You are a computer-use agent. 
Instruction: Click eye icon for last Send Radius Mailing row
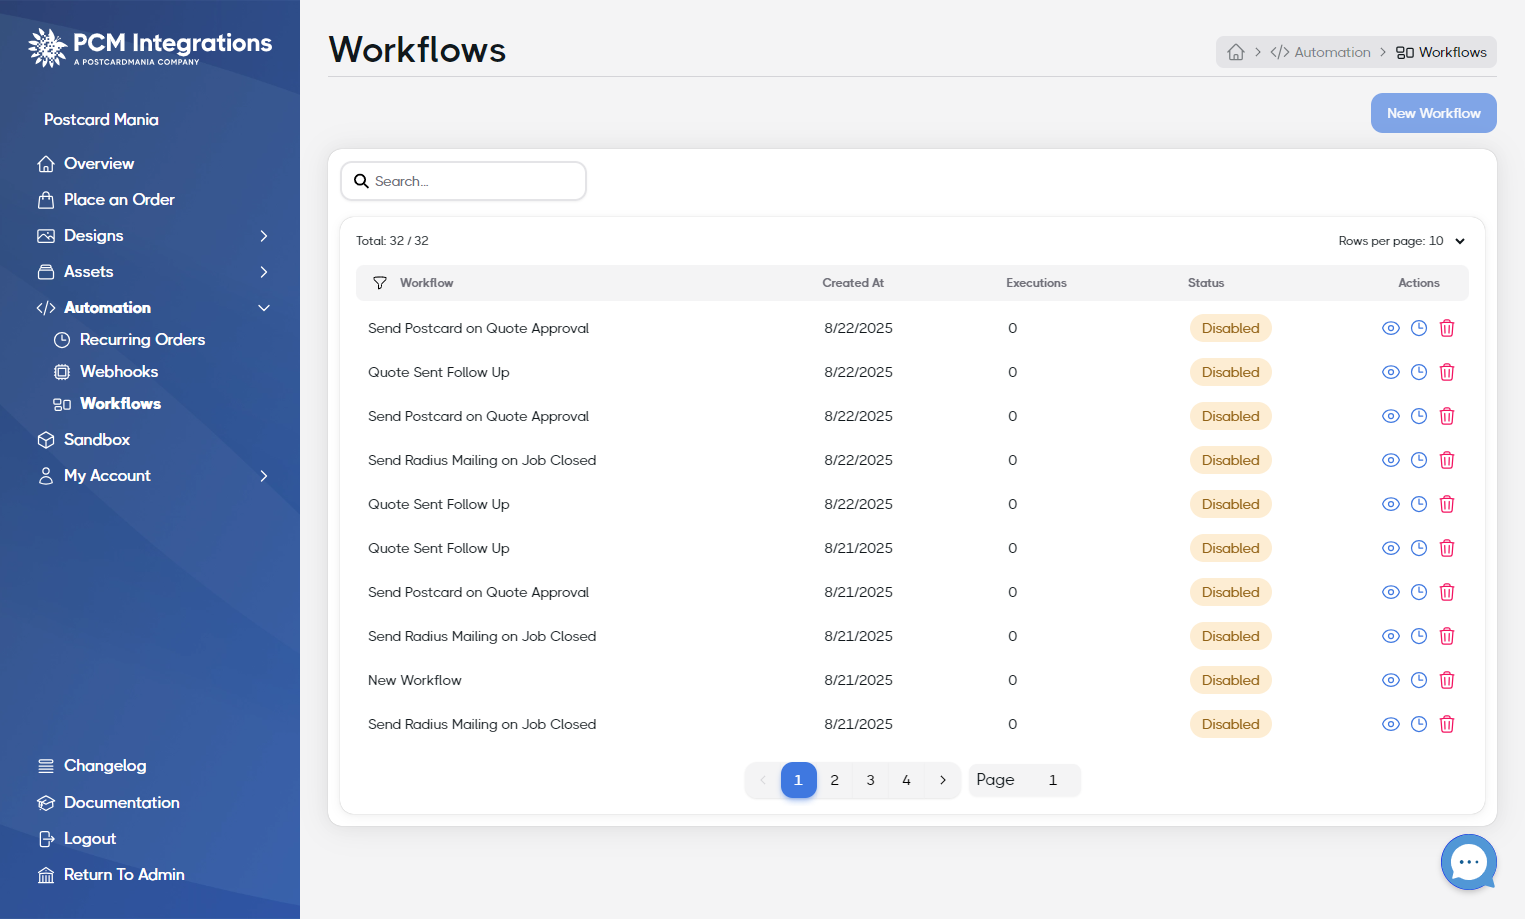(1390, 724)
